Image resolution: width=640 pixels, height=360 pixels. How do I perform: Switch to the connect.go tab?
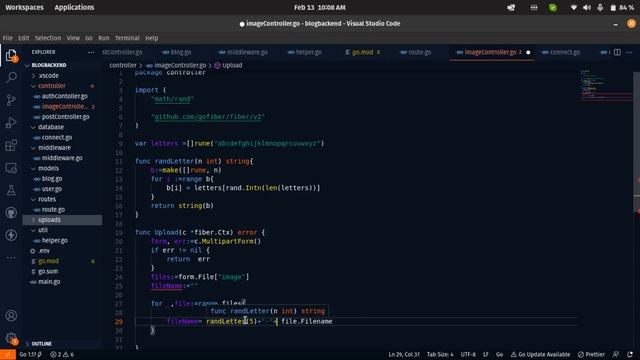561,52
